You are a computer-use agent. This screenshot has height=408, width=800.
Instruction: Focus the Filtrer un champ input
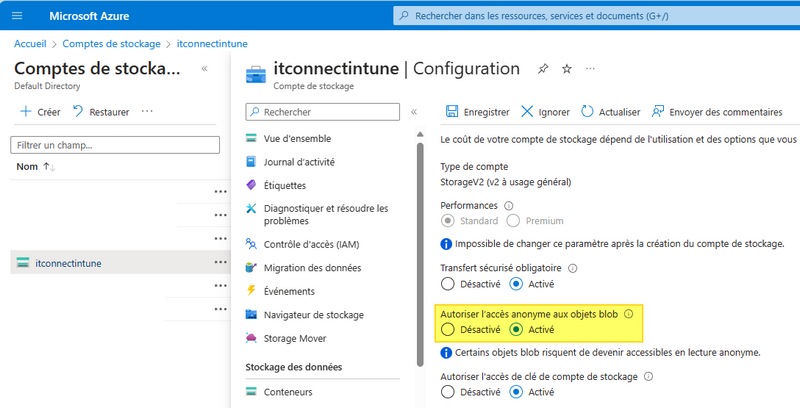(115, 145)
